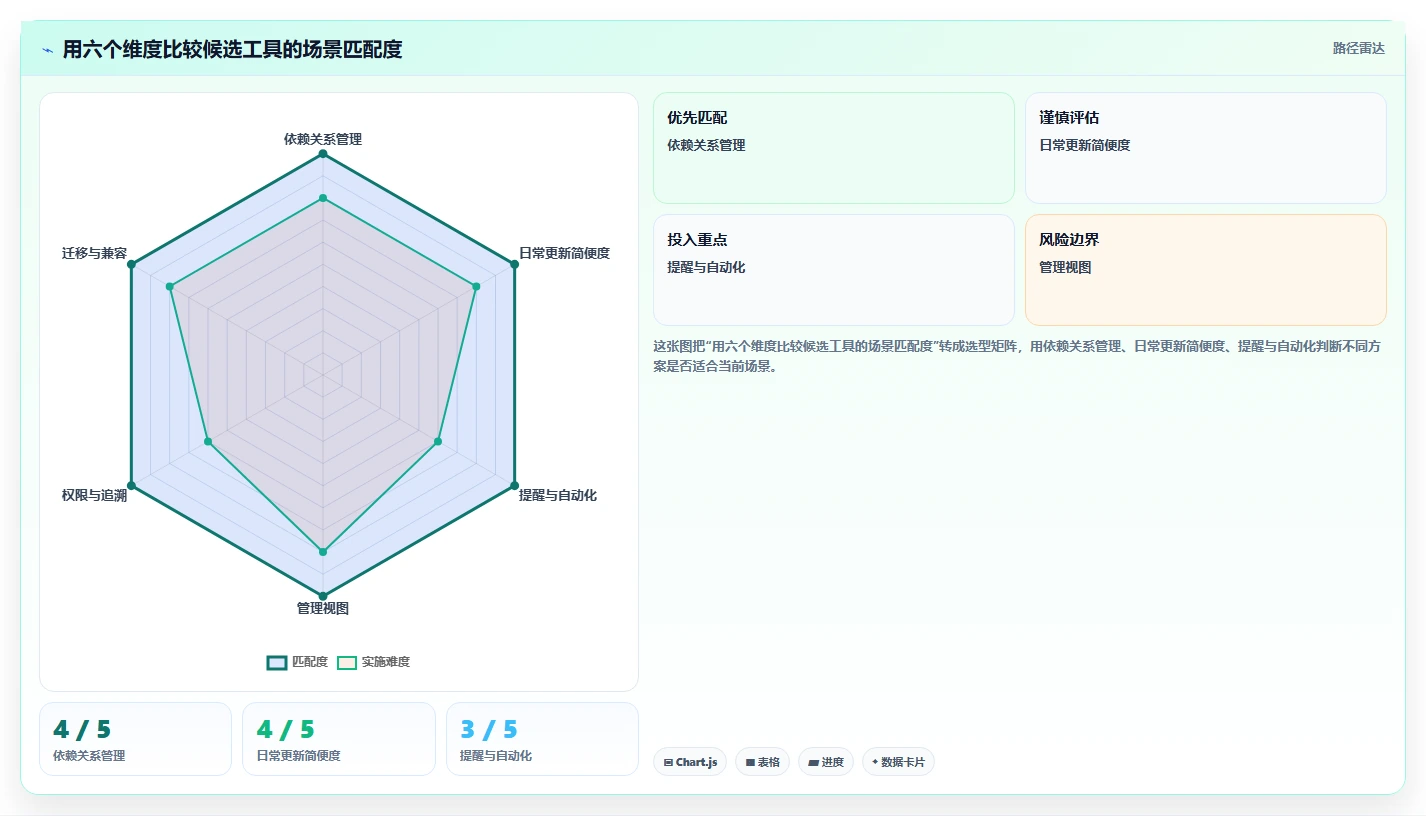Click the inner 实施难度 point toward 提醒与自动化

click(438, 441)
